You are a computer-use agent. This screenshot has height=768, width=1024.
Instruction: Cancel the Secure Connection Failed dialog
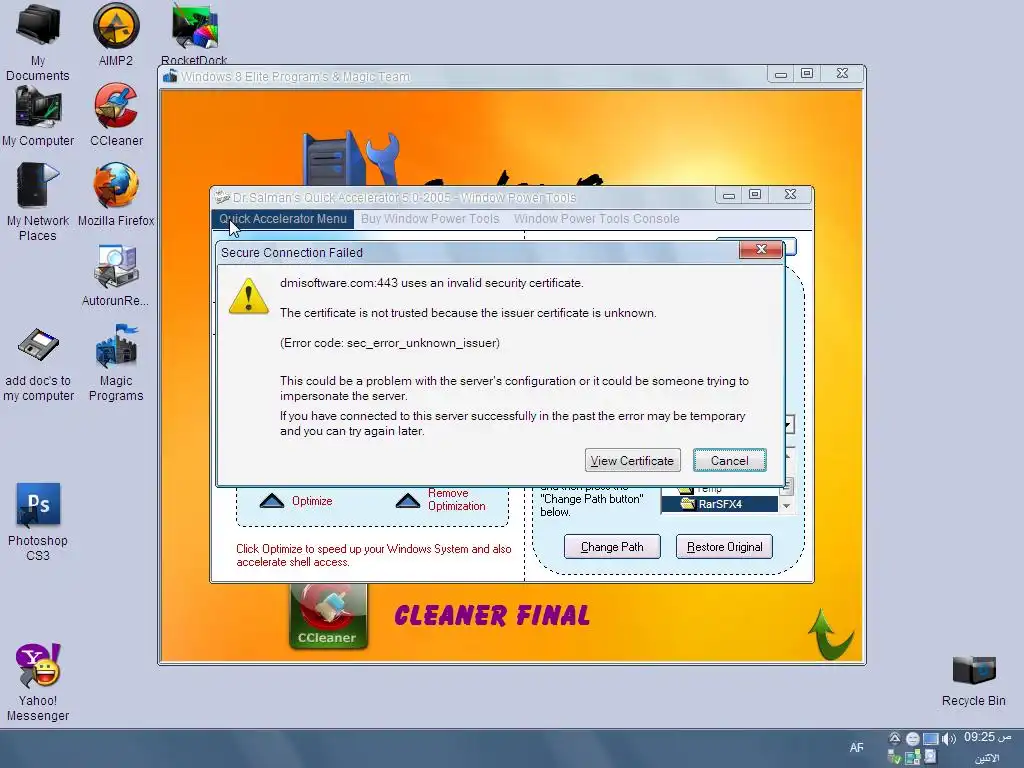[729, 460]
